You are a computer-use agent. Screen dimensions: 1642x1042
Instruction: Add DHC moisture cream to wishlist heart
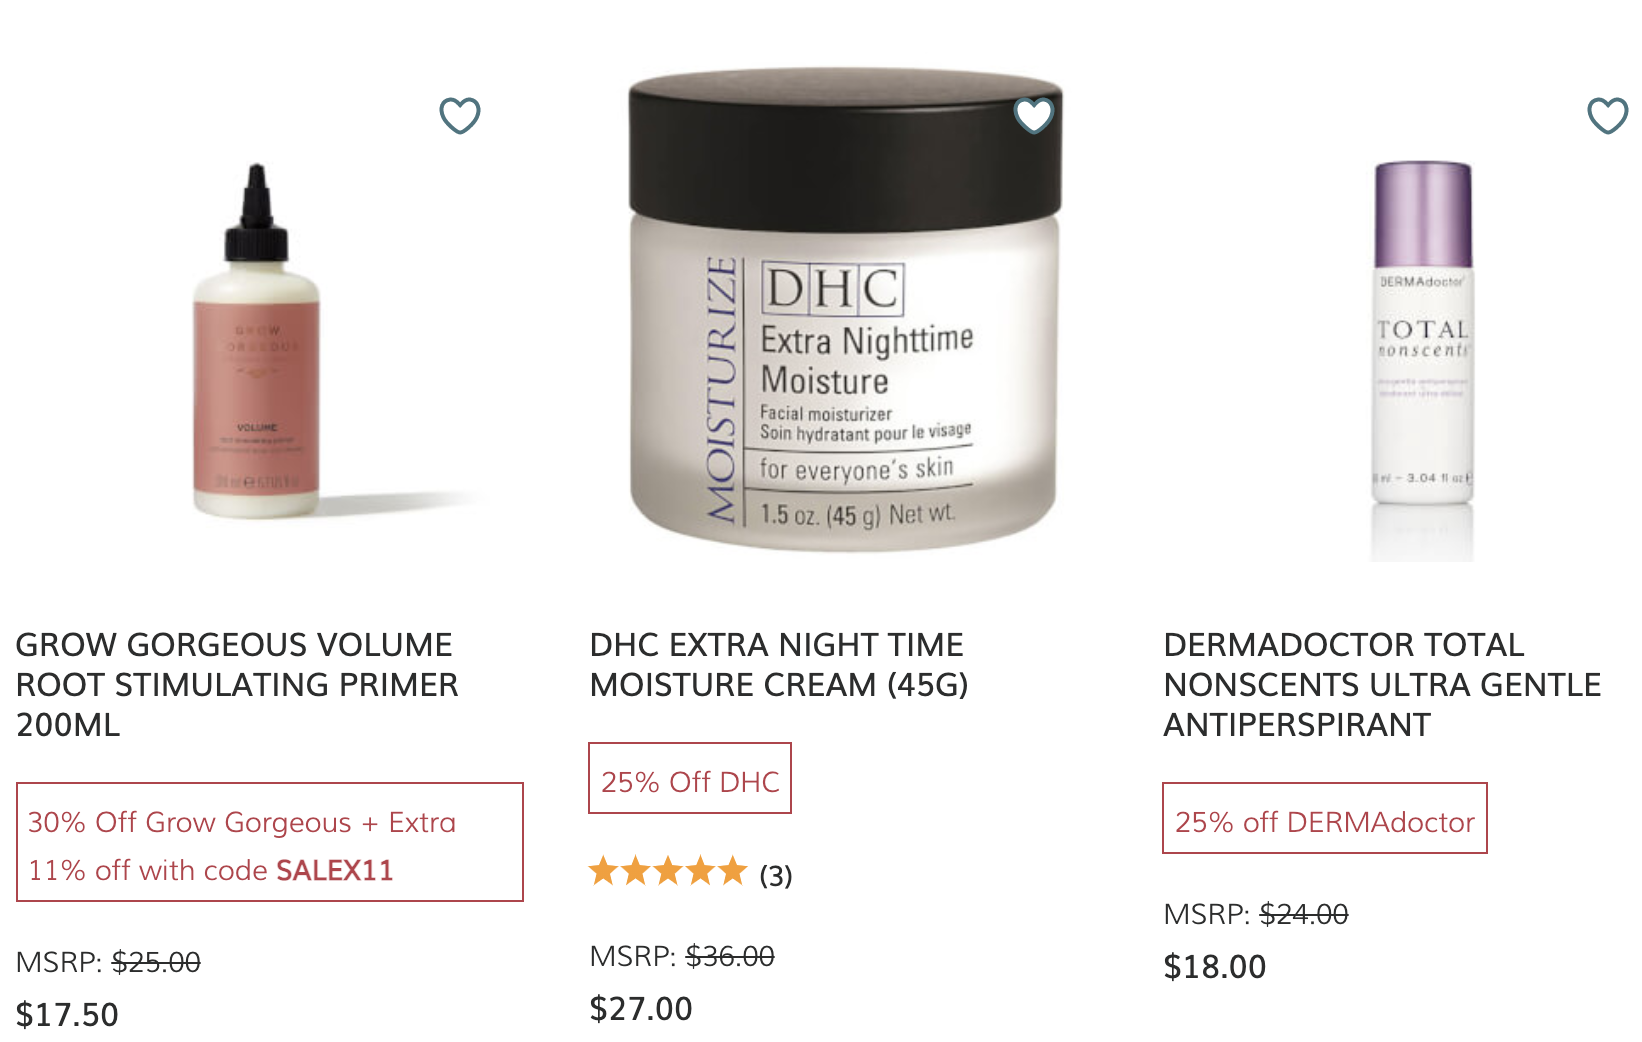[x=1034, y=116]
